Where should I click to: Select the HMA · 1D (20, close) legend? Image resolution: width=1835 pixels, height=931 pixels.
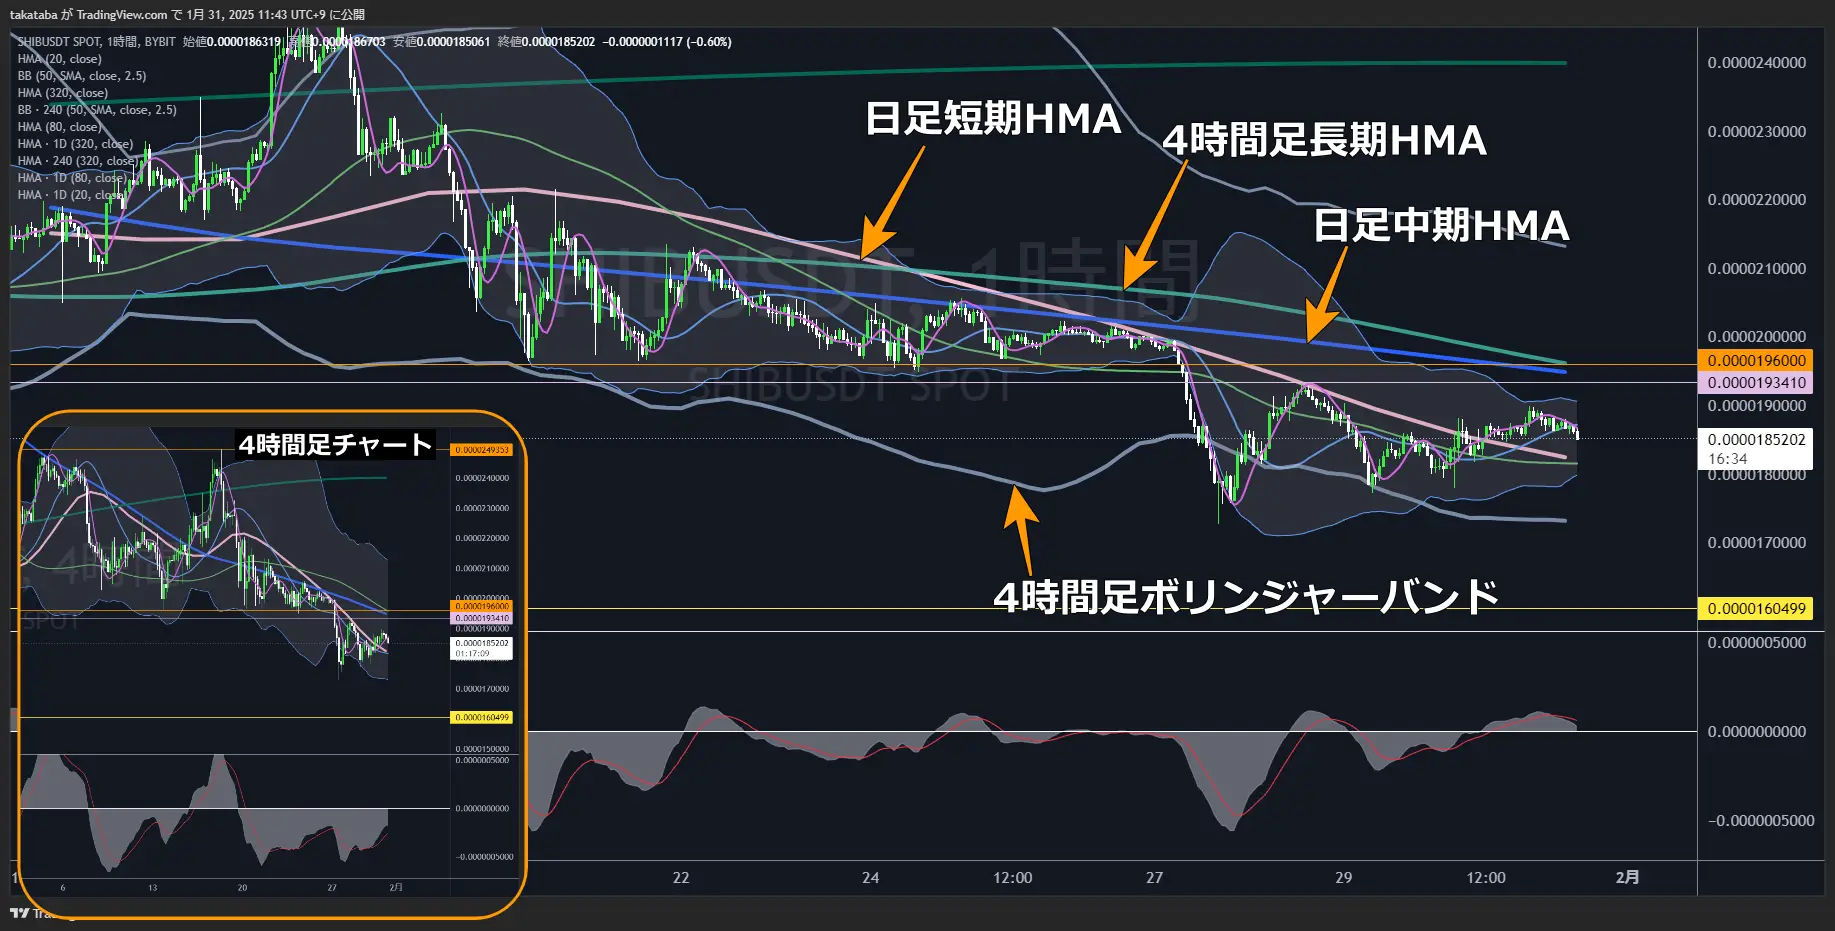coord(72,195)
